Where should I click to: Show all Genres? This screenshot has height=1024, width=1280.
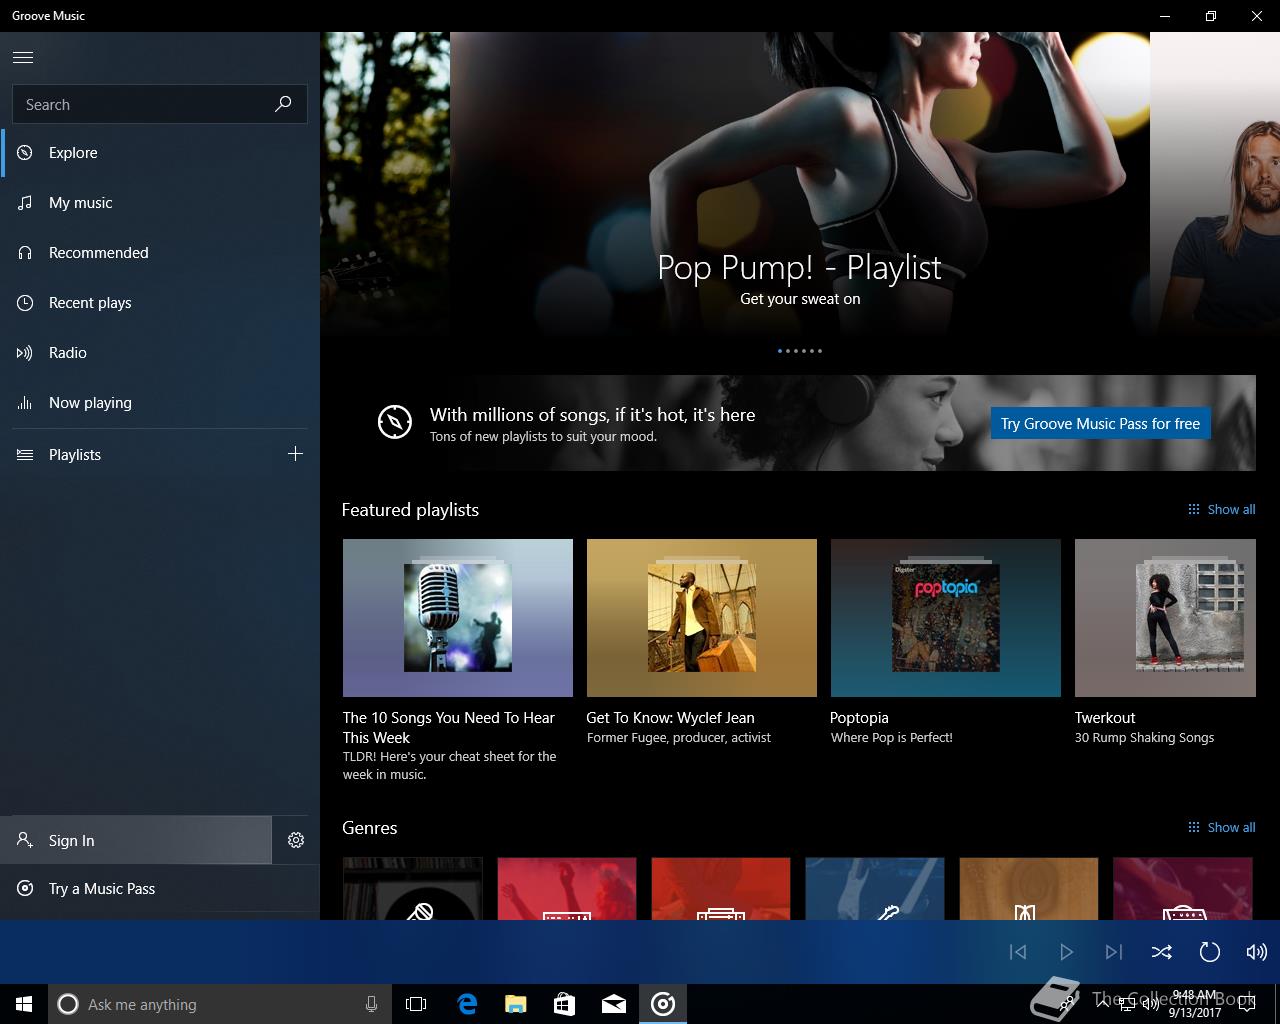coord(1221,827)
